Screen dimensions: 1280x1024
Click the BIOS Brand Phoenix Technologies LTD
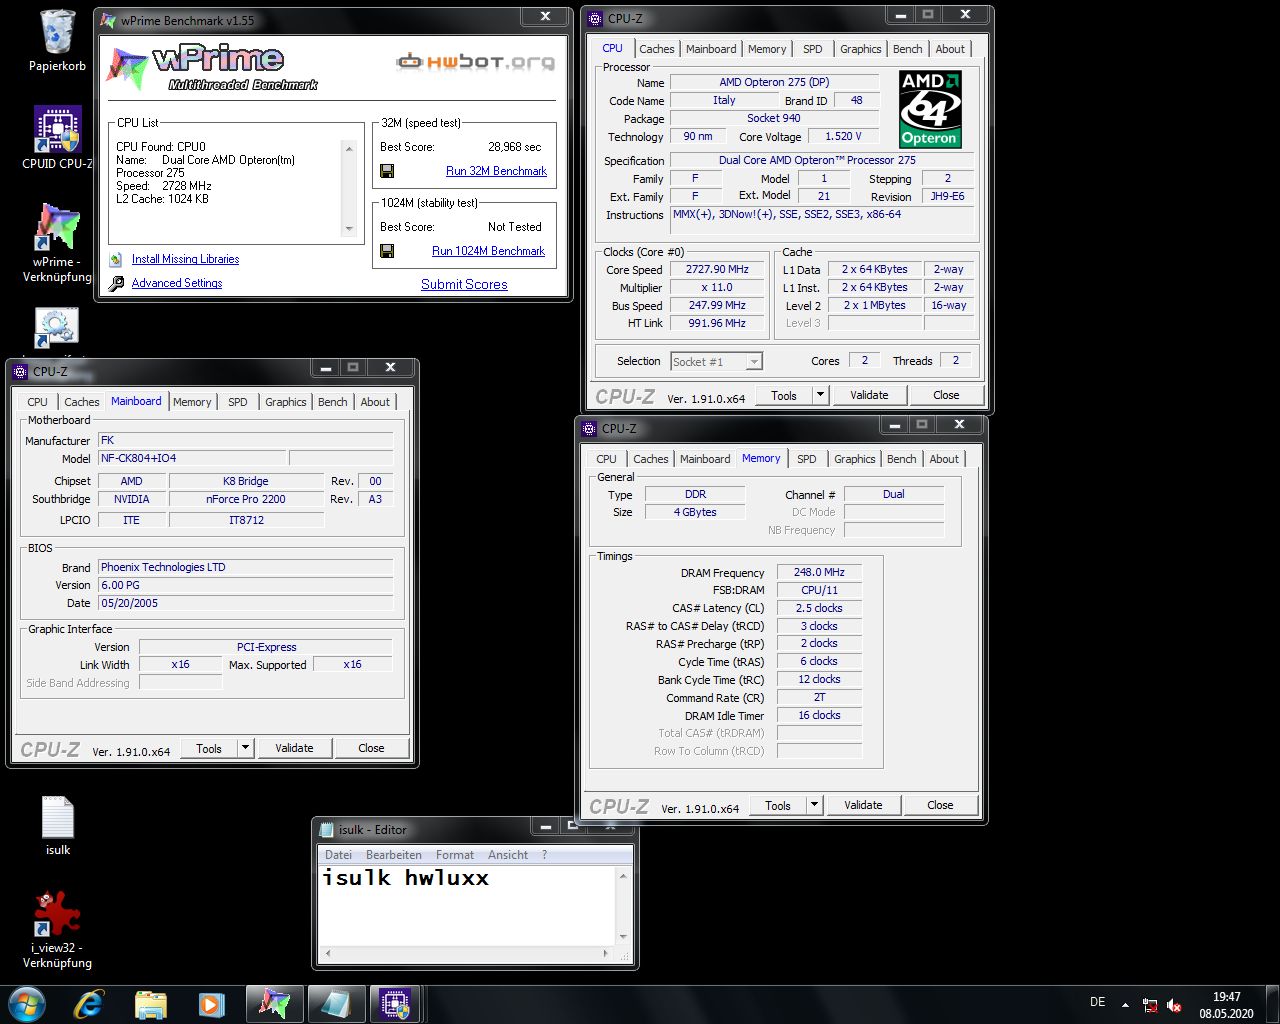pos(245,567)
